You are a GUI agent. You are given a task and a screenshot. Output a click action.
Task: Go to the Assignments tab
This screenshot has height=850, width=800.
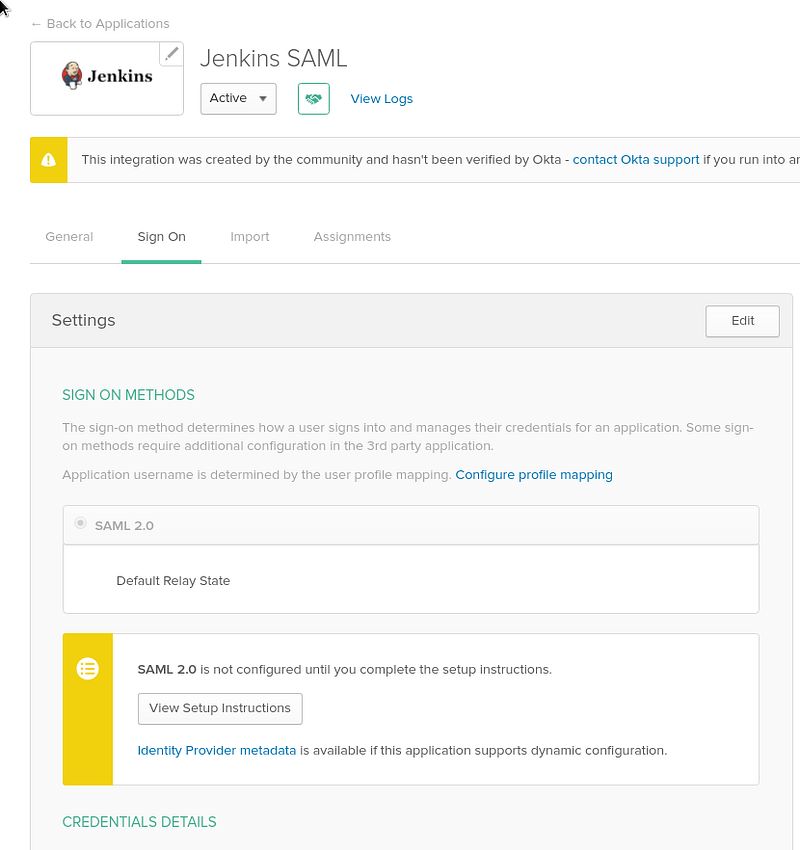click(352, 237)
